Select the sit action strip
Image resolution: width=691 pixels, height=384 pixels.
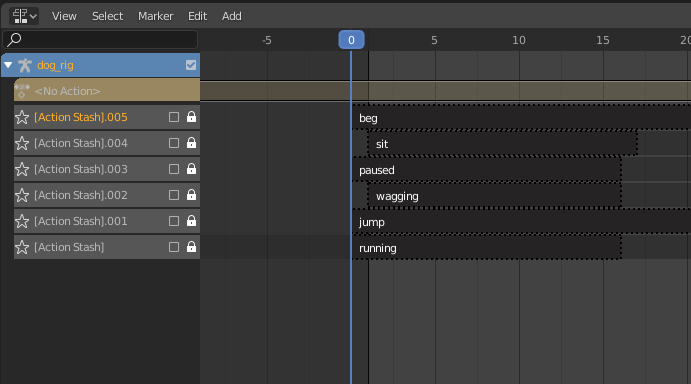(x=503, y=144)
